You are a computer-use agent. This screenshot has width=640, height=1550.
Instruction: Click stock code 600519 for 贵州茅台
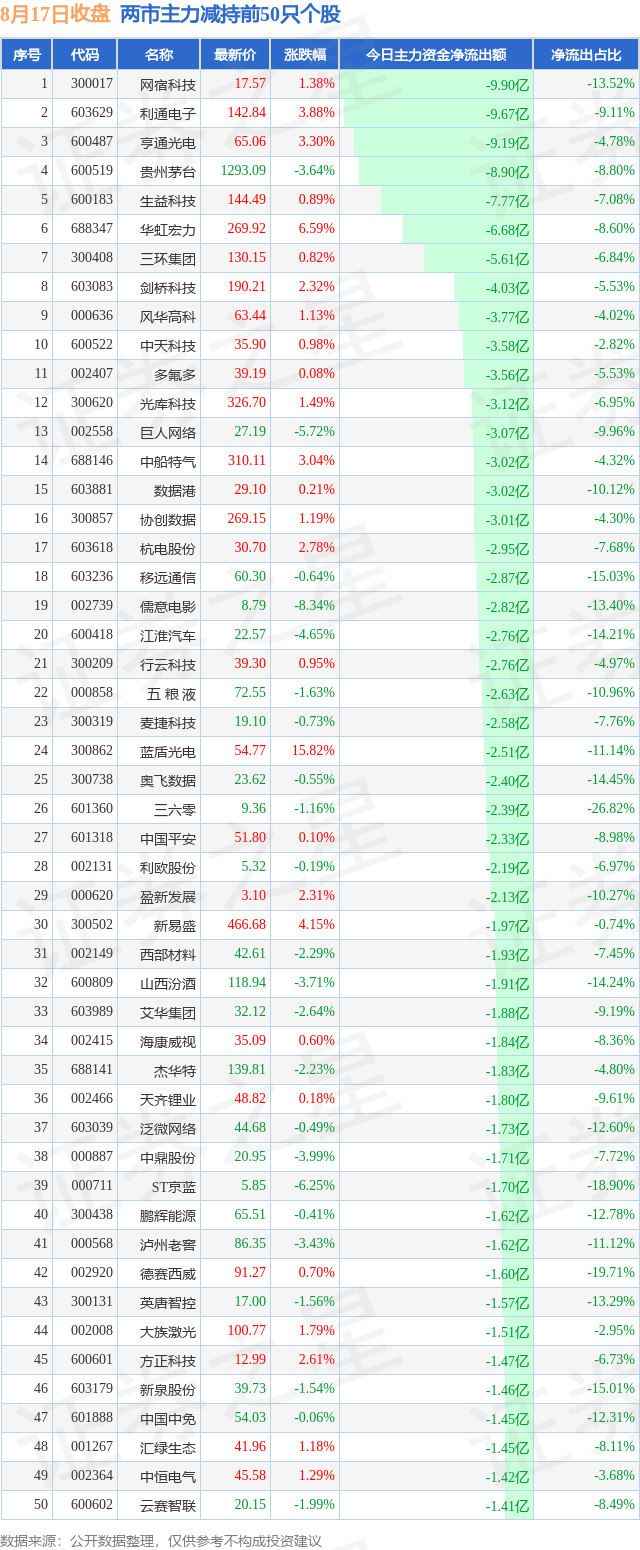(x=92, y=171)
